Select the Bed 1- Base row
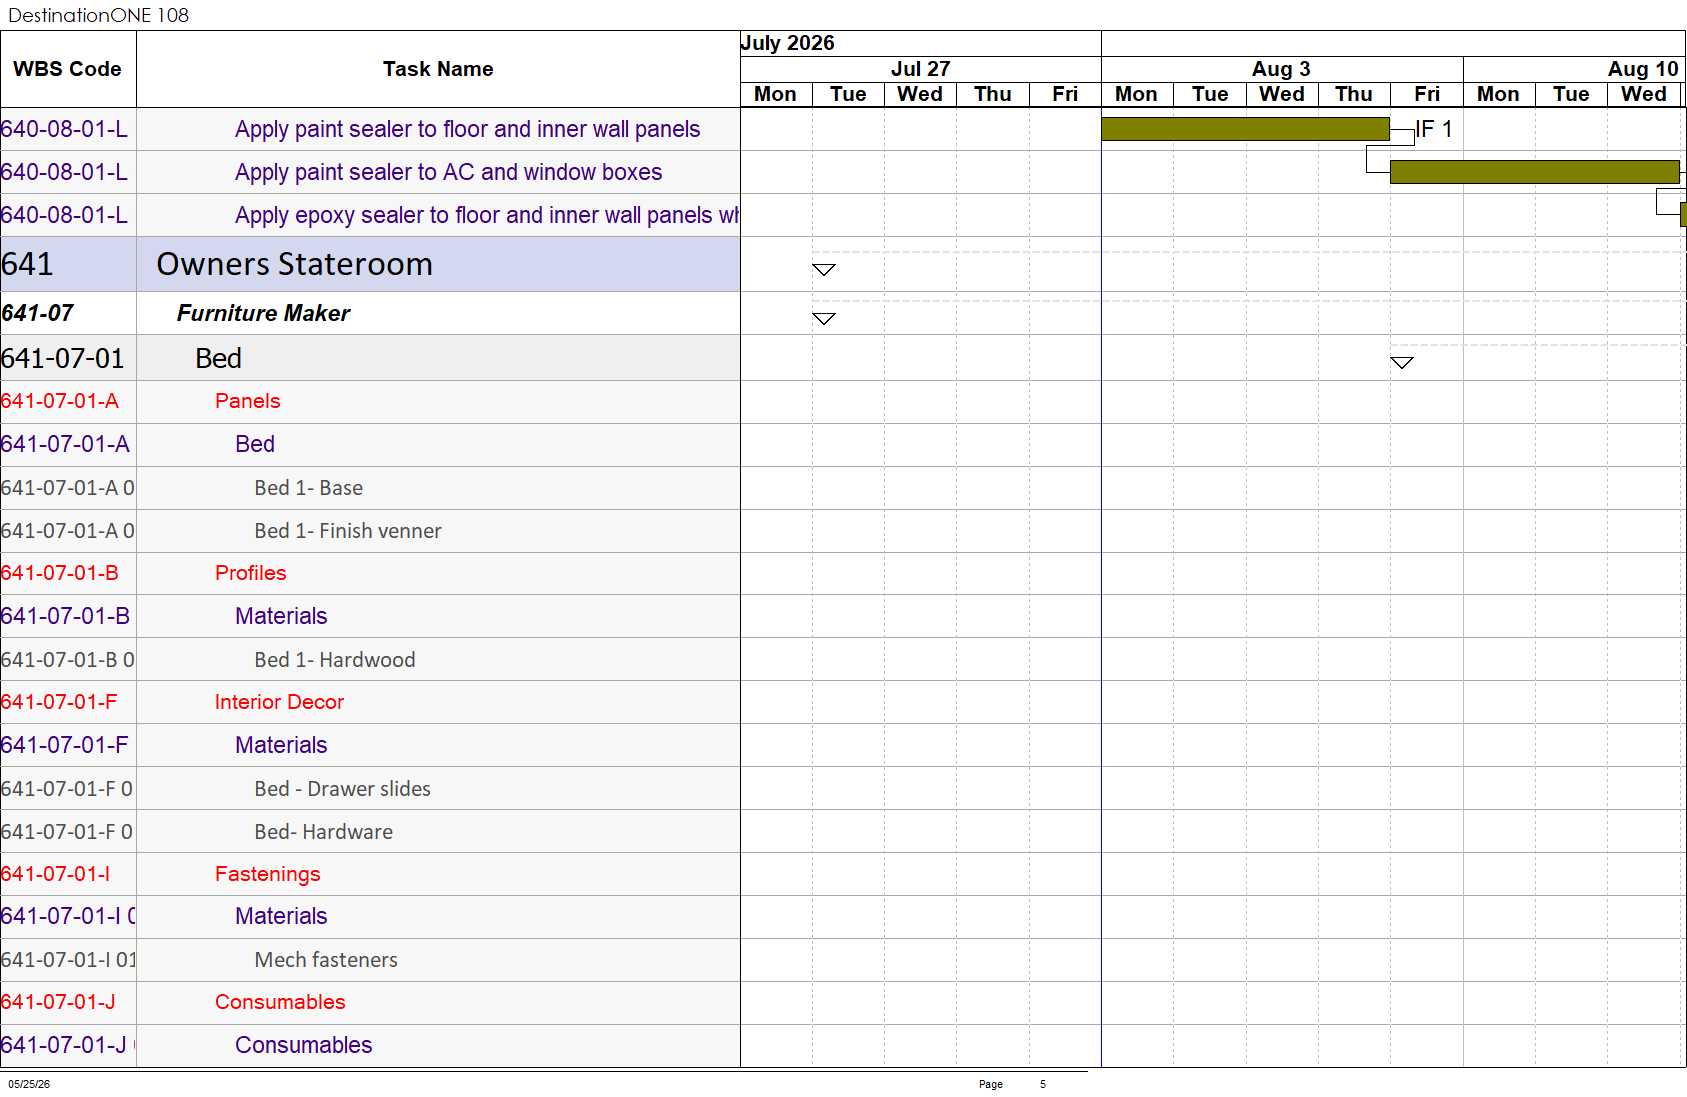Screen dimensions: 1687x1097 coord(370,488)
